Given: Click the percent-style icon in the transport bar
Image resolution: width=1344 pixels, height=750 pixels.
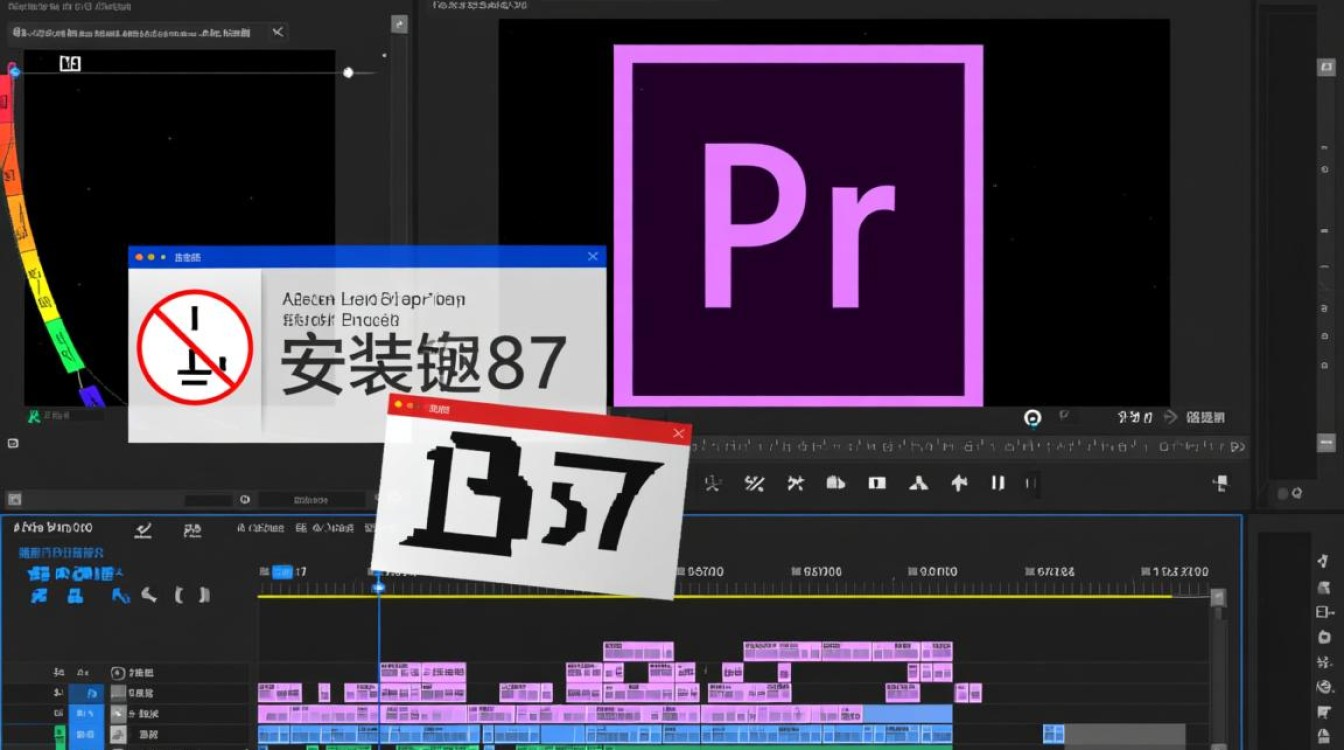Looking at the screenshot, I should pos(754,484).
